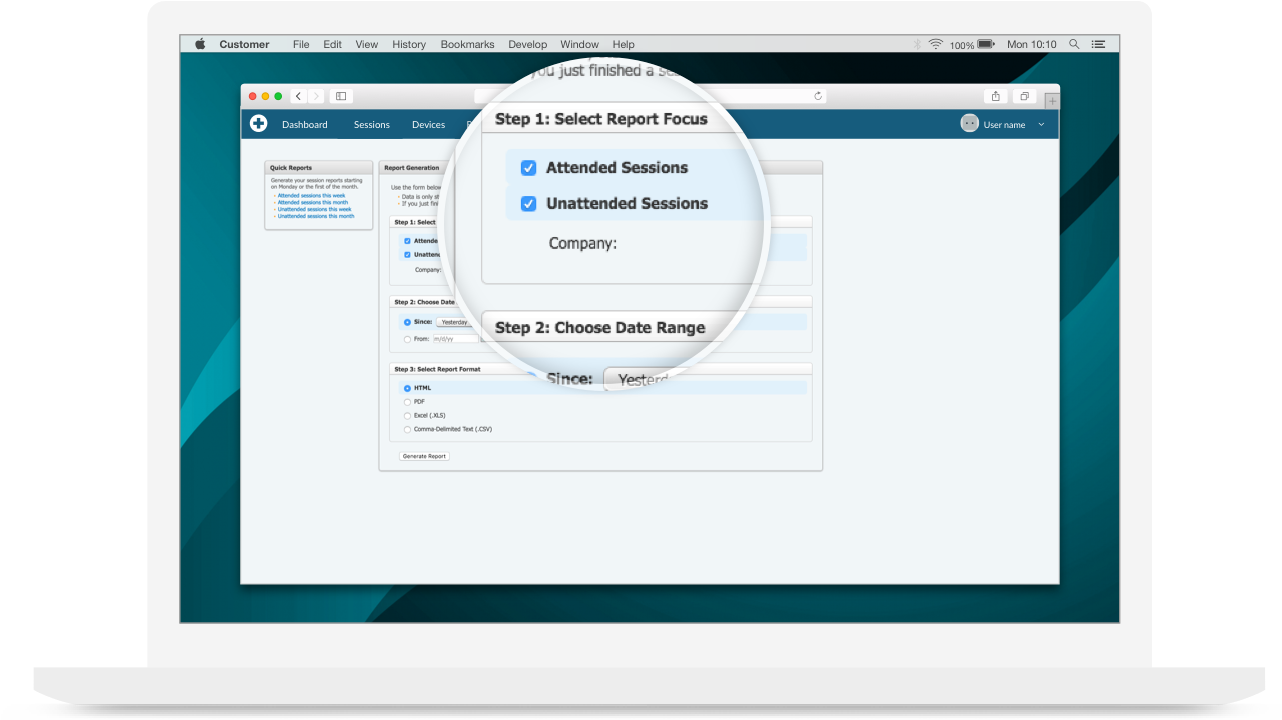
Task: Open the Notification Center list icon
Action: click(x=1099, y=44)
